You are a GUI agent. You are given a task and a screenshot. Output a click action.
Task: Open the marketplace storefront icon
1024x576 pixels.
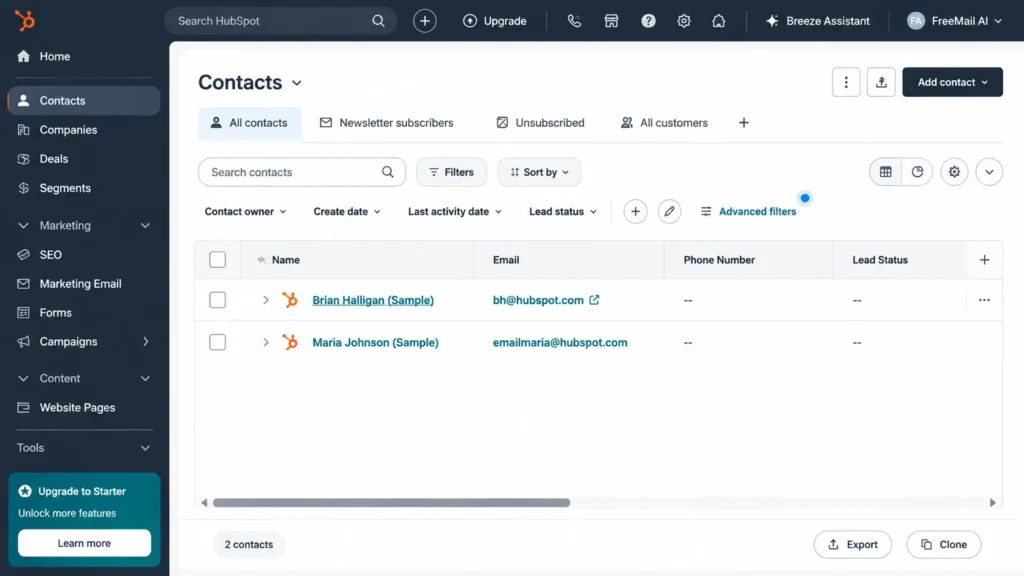611,21
